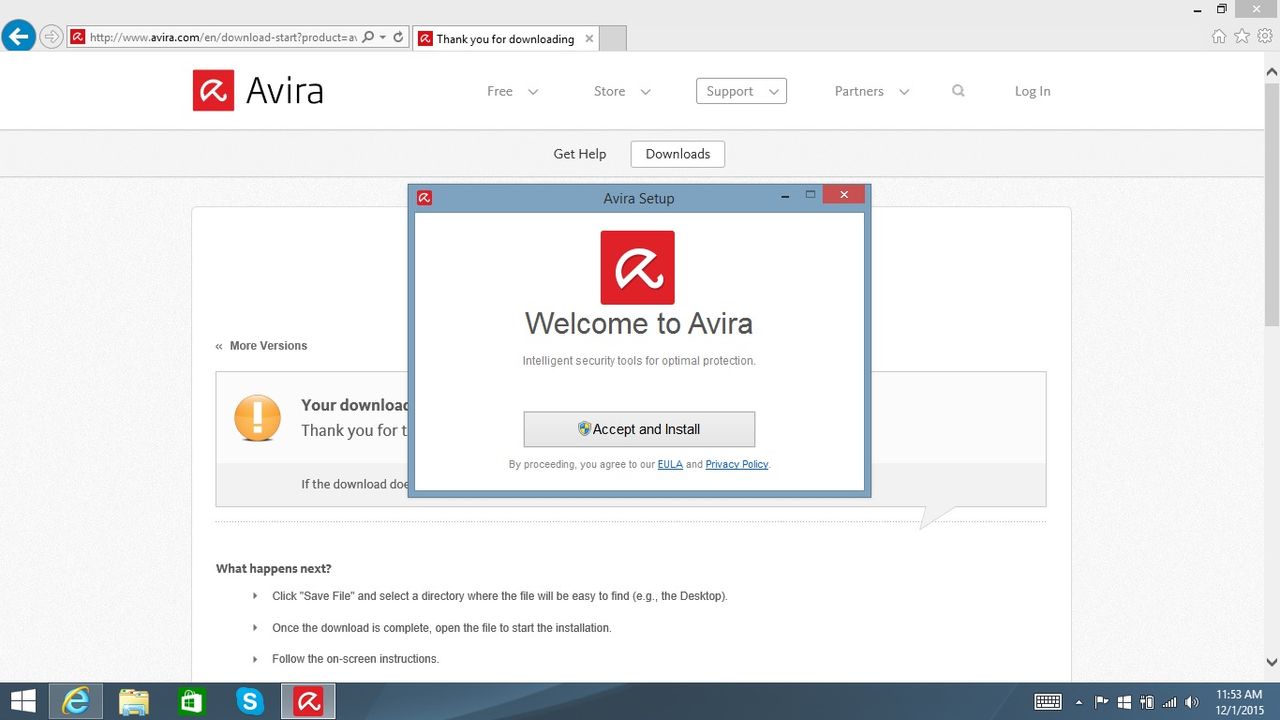Click the "Once the download is complete" instruction line
This screenshot has width=1280, height=720.
pyautogui.click(x=442, y=628)
